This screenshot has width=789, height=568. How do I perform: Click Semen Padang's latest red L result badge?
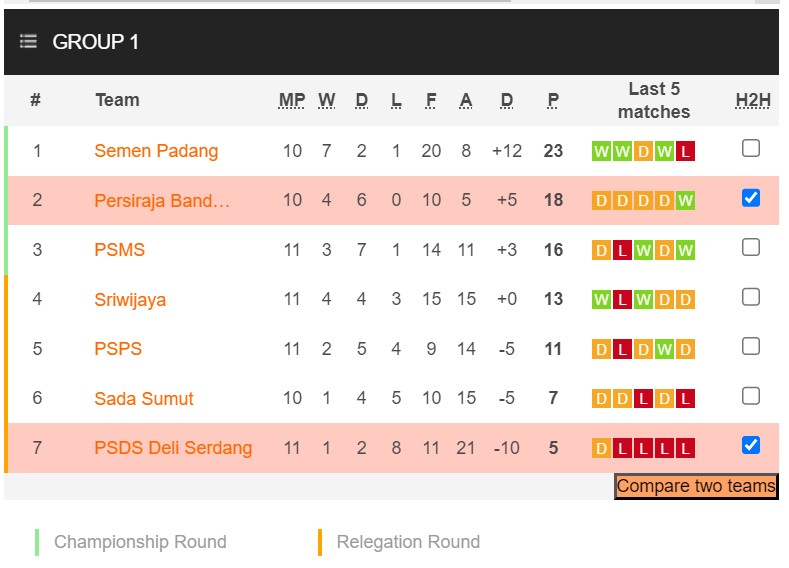point(685,152)
